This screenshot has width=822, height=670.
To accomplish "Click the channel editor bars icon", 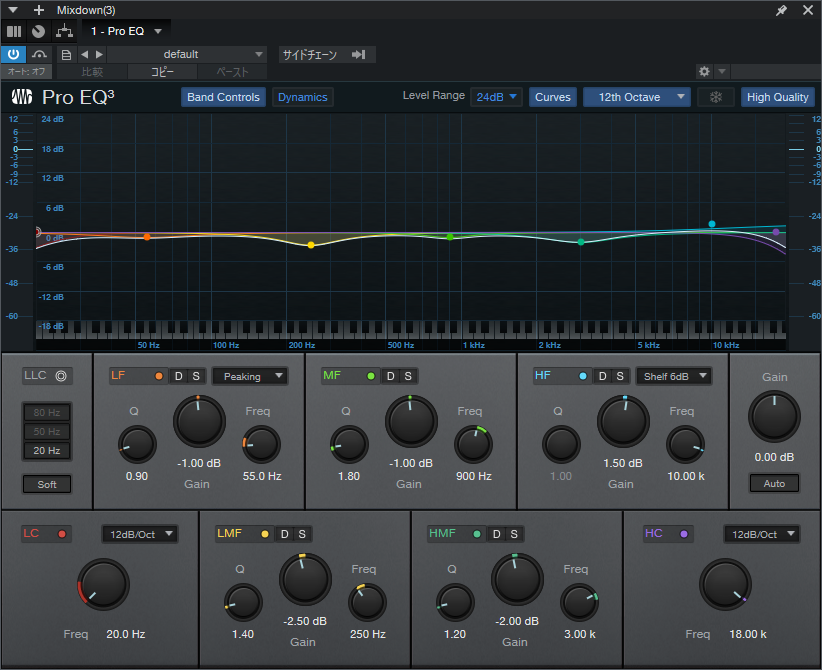I will pos(14,31).
